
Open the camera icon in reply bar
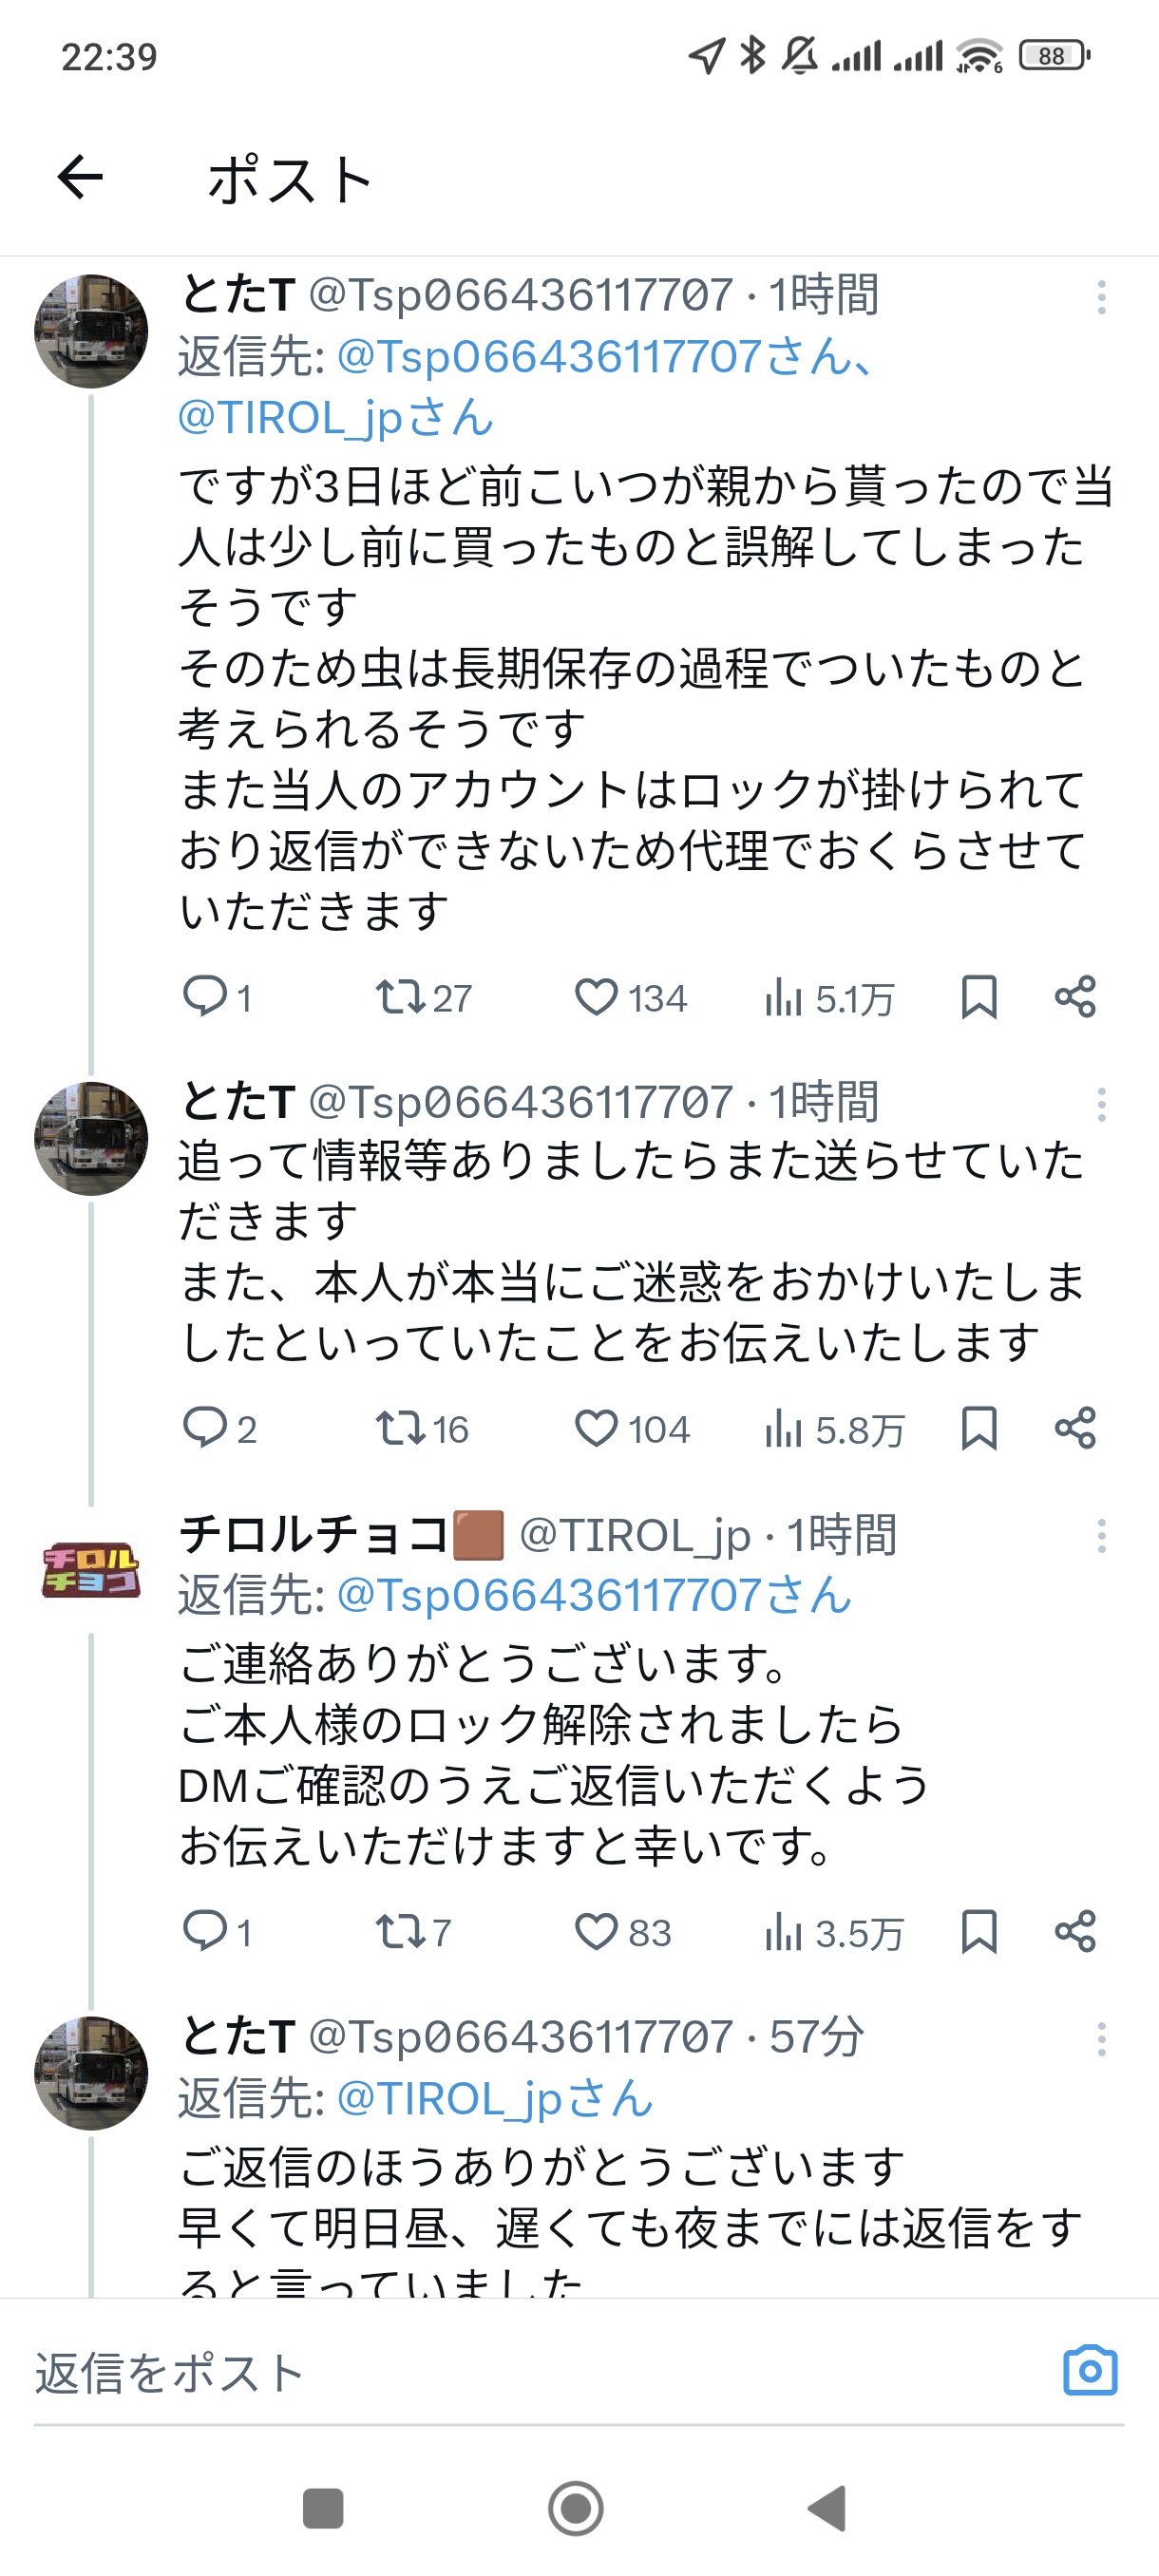pos(1089,2370)
